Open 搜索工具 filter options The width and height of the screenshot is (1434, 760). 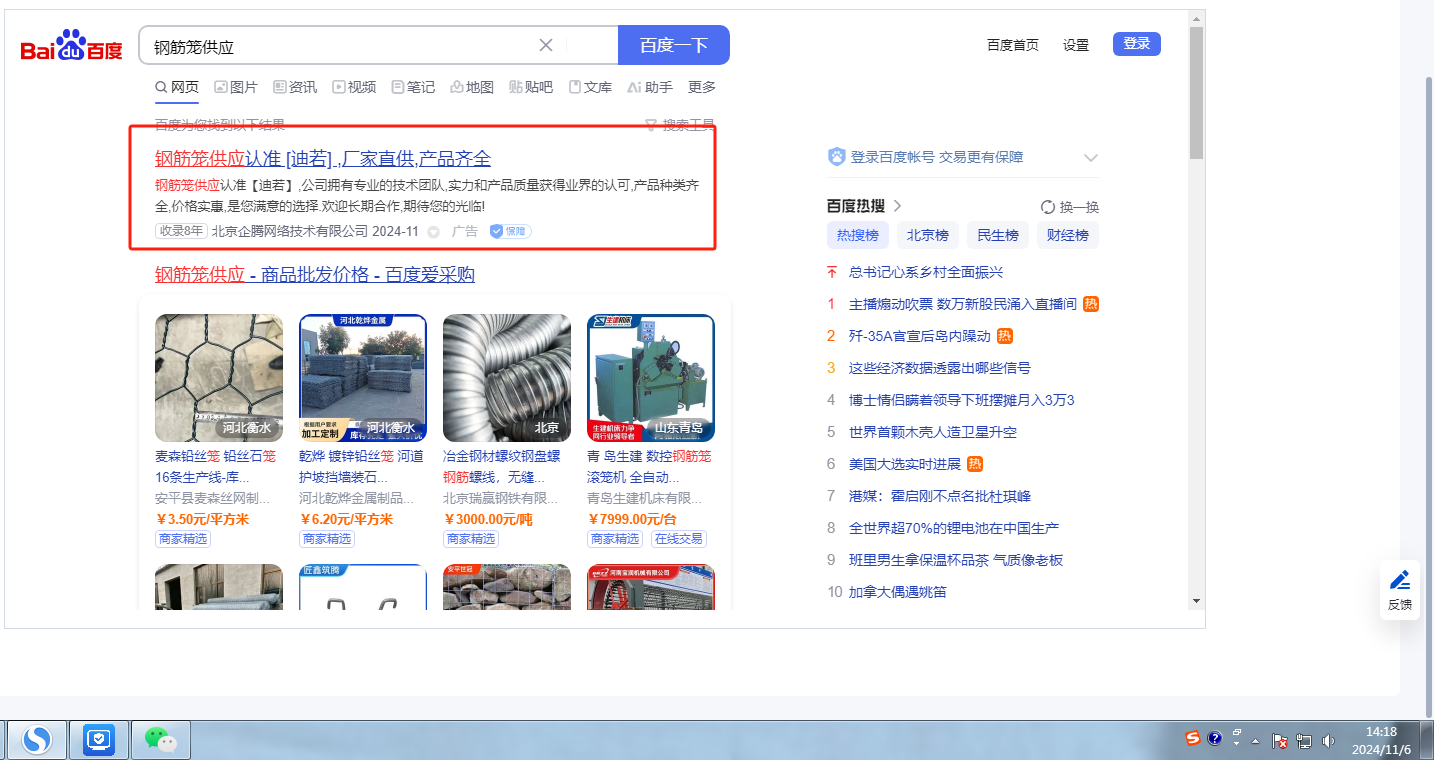point(680,125)
